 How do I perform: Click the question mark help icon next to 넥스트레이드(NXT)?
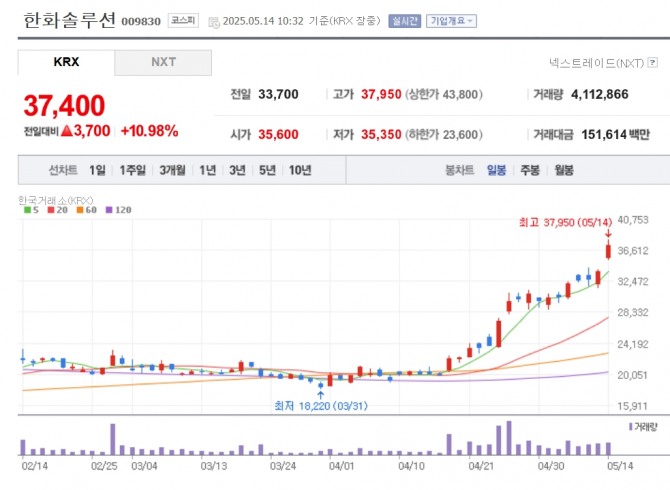click(652, 63)
